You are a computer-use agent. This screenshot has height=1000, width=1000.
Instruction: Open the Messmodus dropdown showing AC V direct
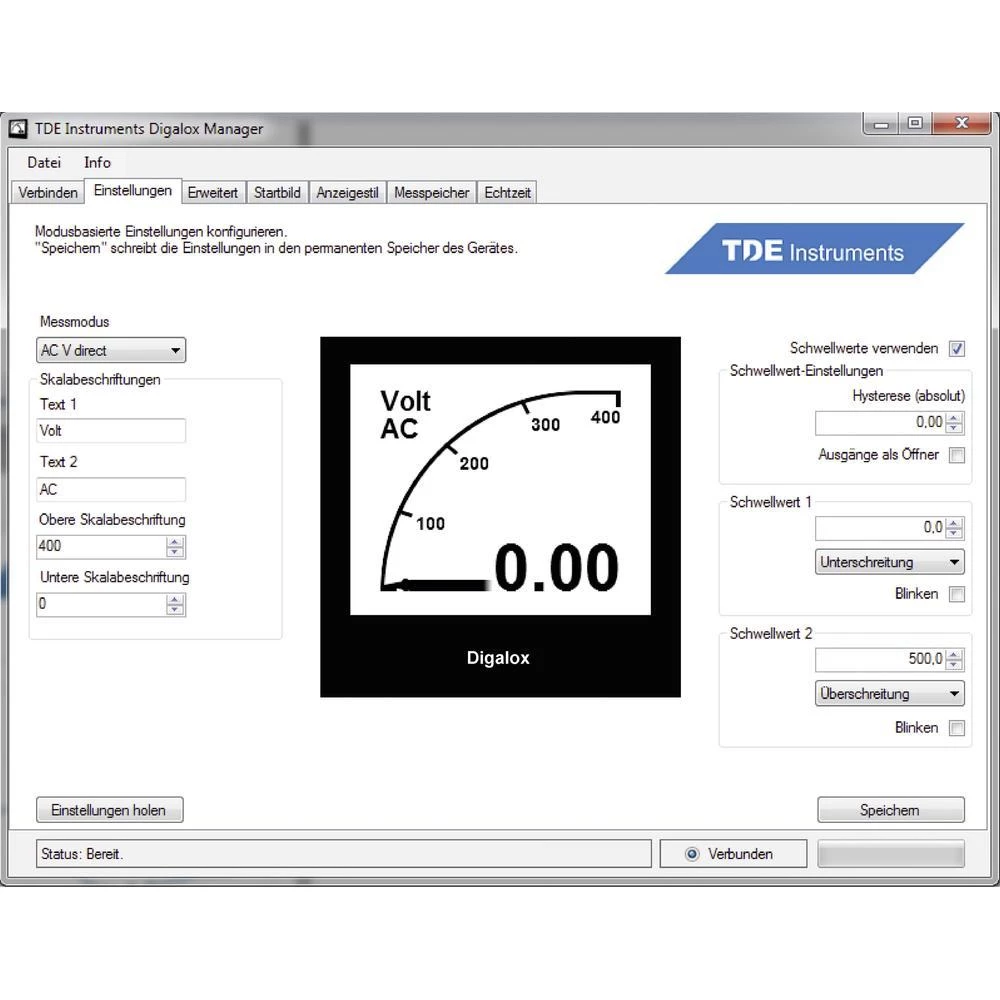click(111, 351)
